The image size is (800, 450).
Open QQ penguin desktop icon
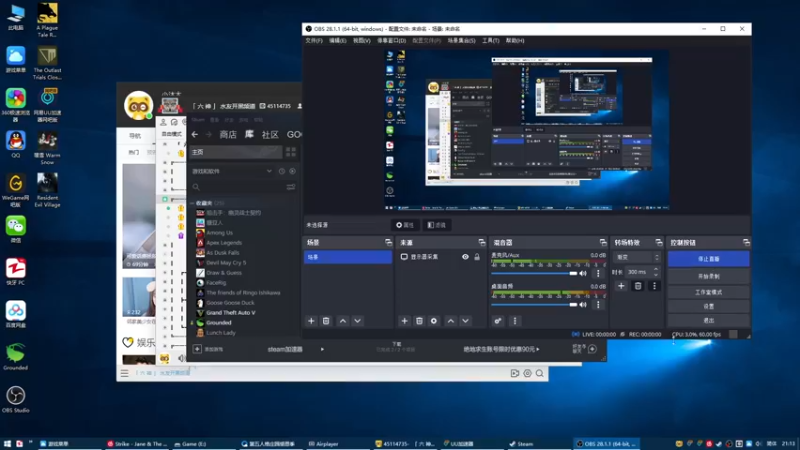[x=15, y=144]
